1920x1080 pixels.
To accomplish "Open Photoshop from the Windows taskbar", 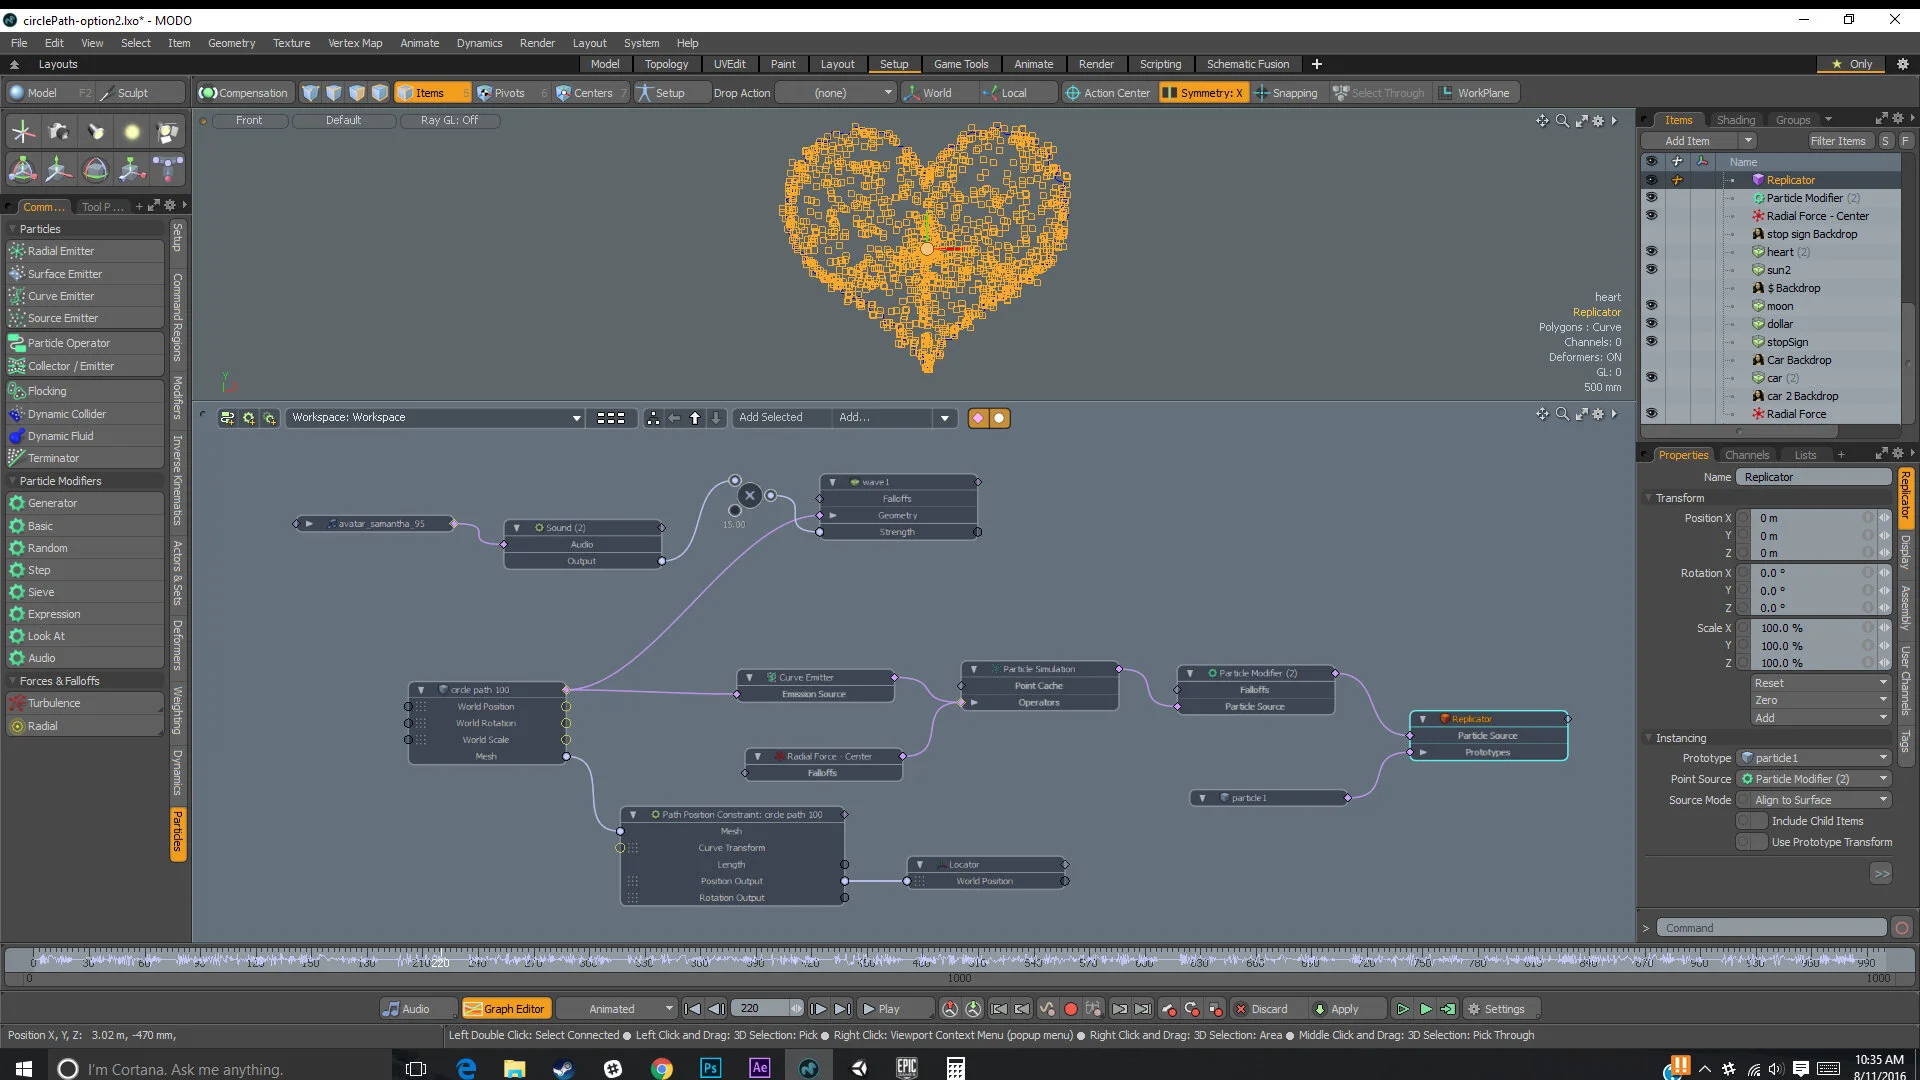I will [710, 1068].
